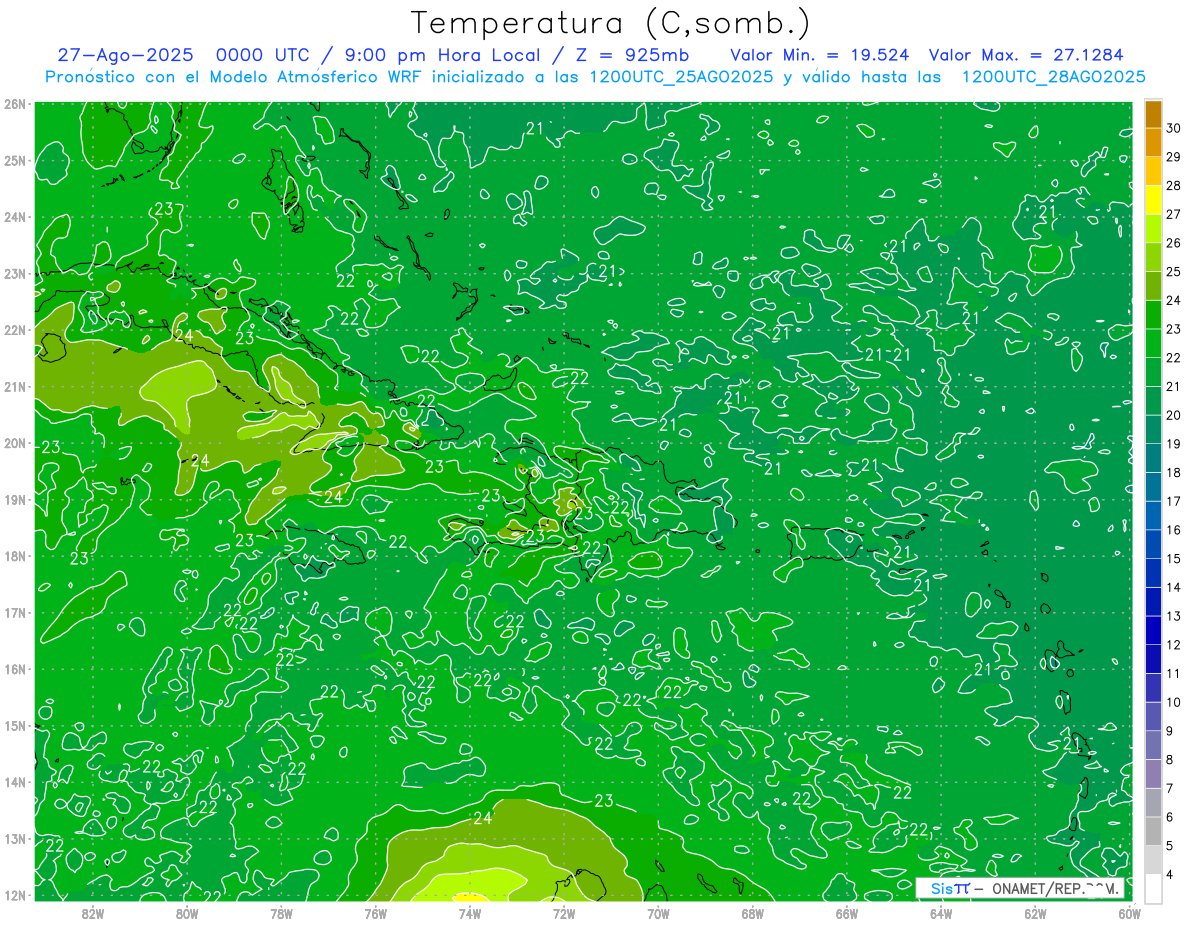
Task: Click the "70W" longitude axis label
Action: click(x=658, y=913)
